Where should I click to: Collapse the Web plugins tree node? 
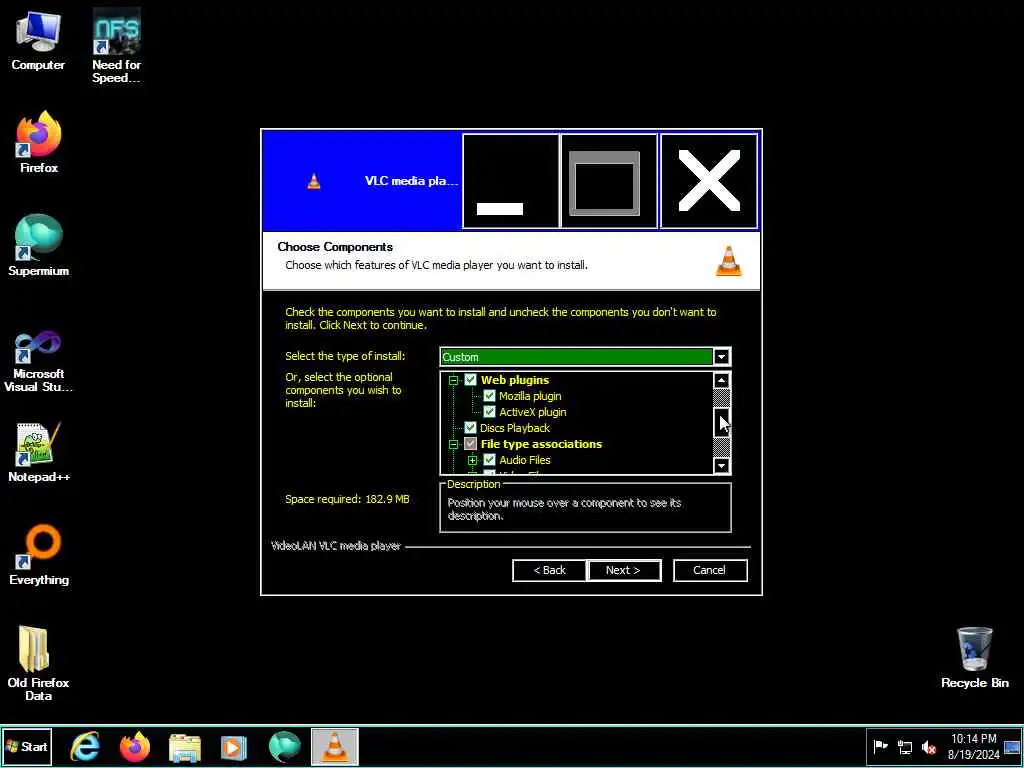coord(453,380)
